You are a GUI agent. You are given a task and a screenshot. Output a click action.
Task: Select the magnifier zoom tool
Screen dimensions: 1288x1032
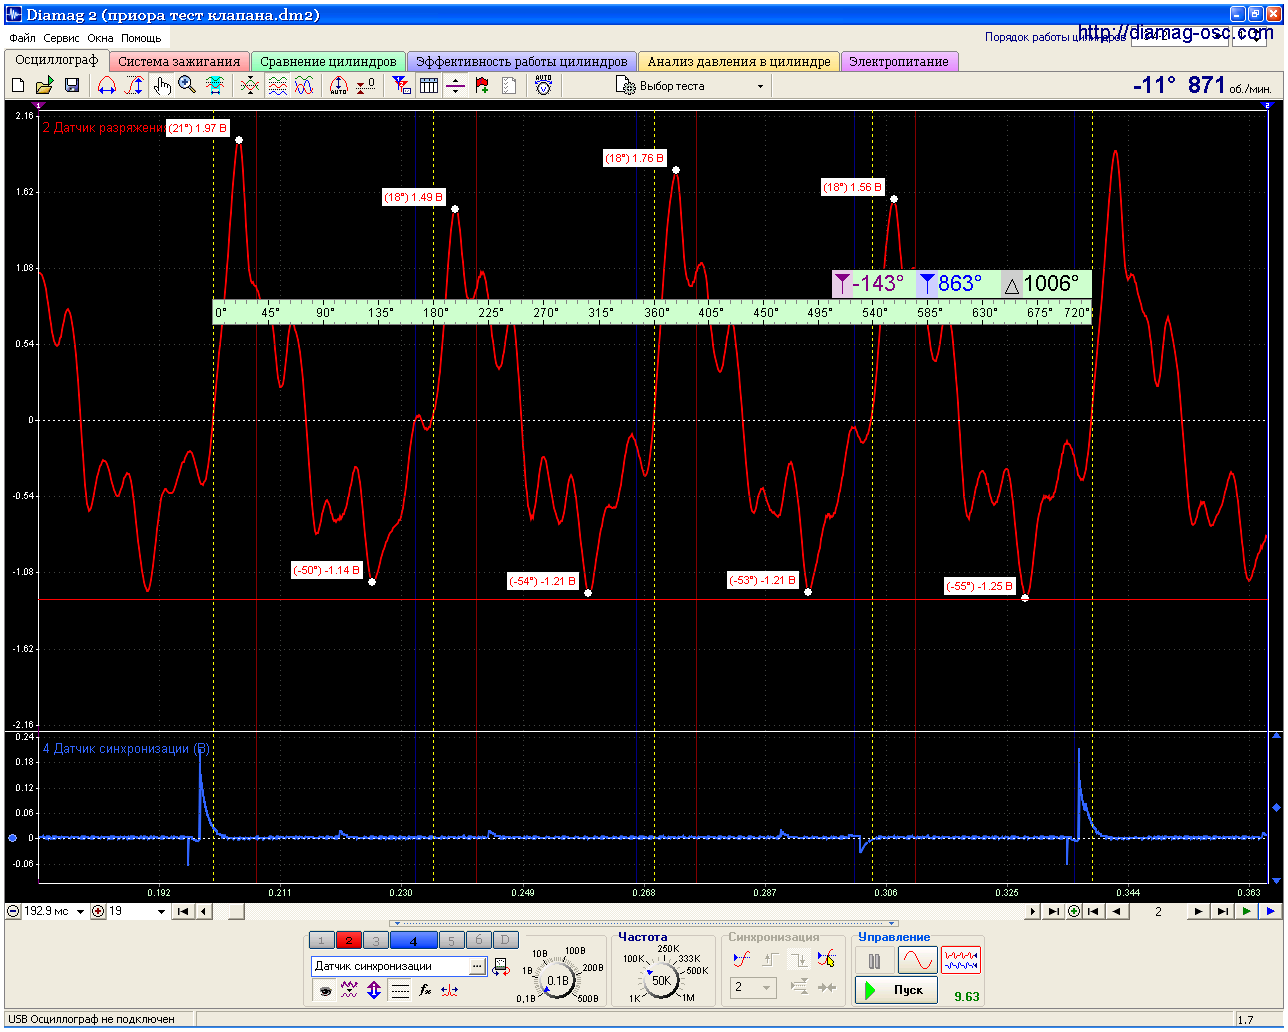coord(188,86)
